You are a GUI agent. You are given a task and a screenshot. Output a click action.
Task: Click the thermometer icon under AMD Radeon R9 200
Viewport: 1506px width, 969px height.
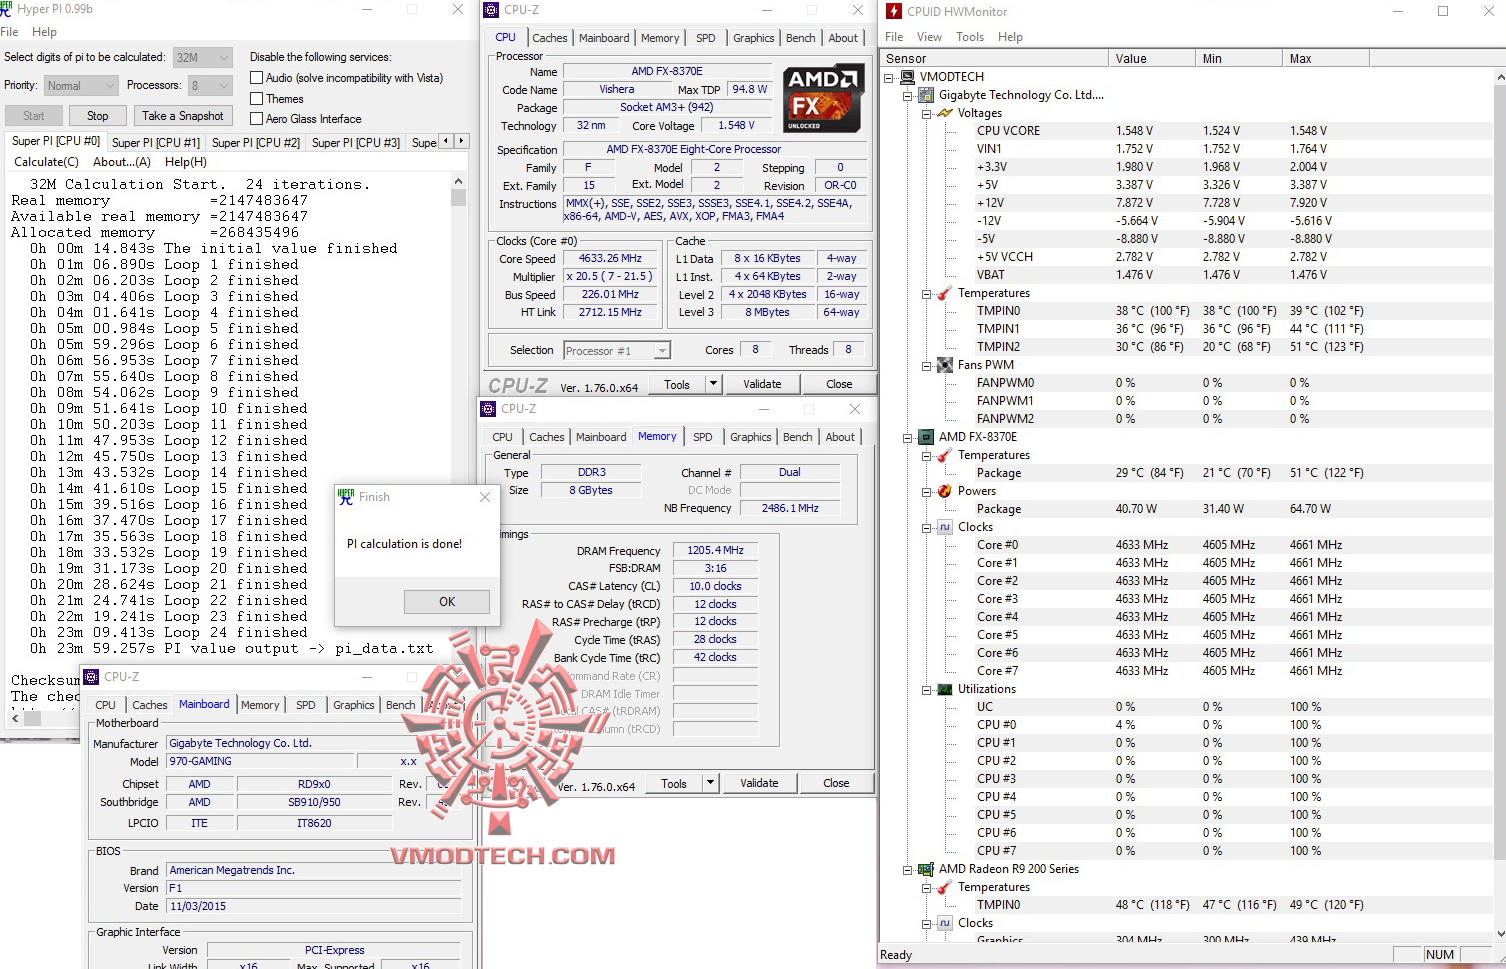(945, 887)
